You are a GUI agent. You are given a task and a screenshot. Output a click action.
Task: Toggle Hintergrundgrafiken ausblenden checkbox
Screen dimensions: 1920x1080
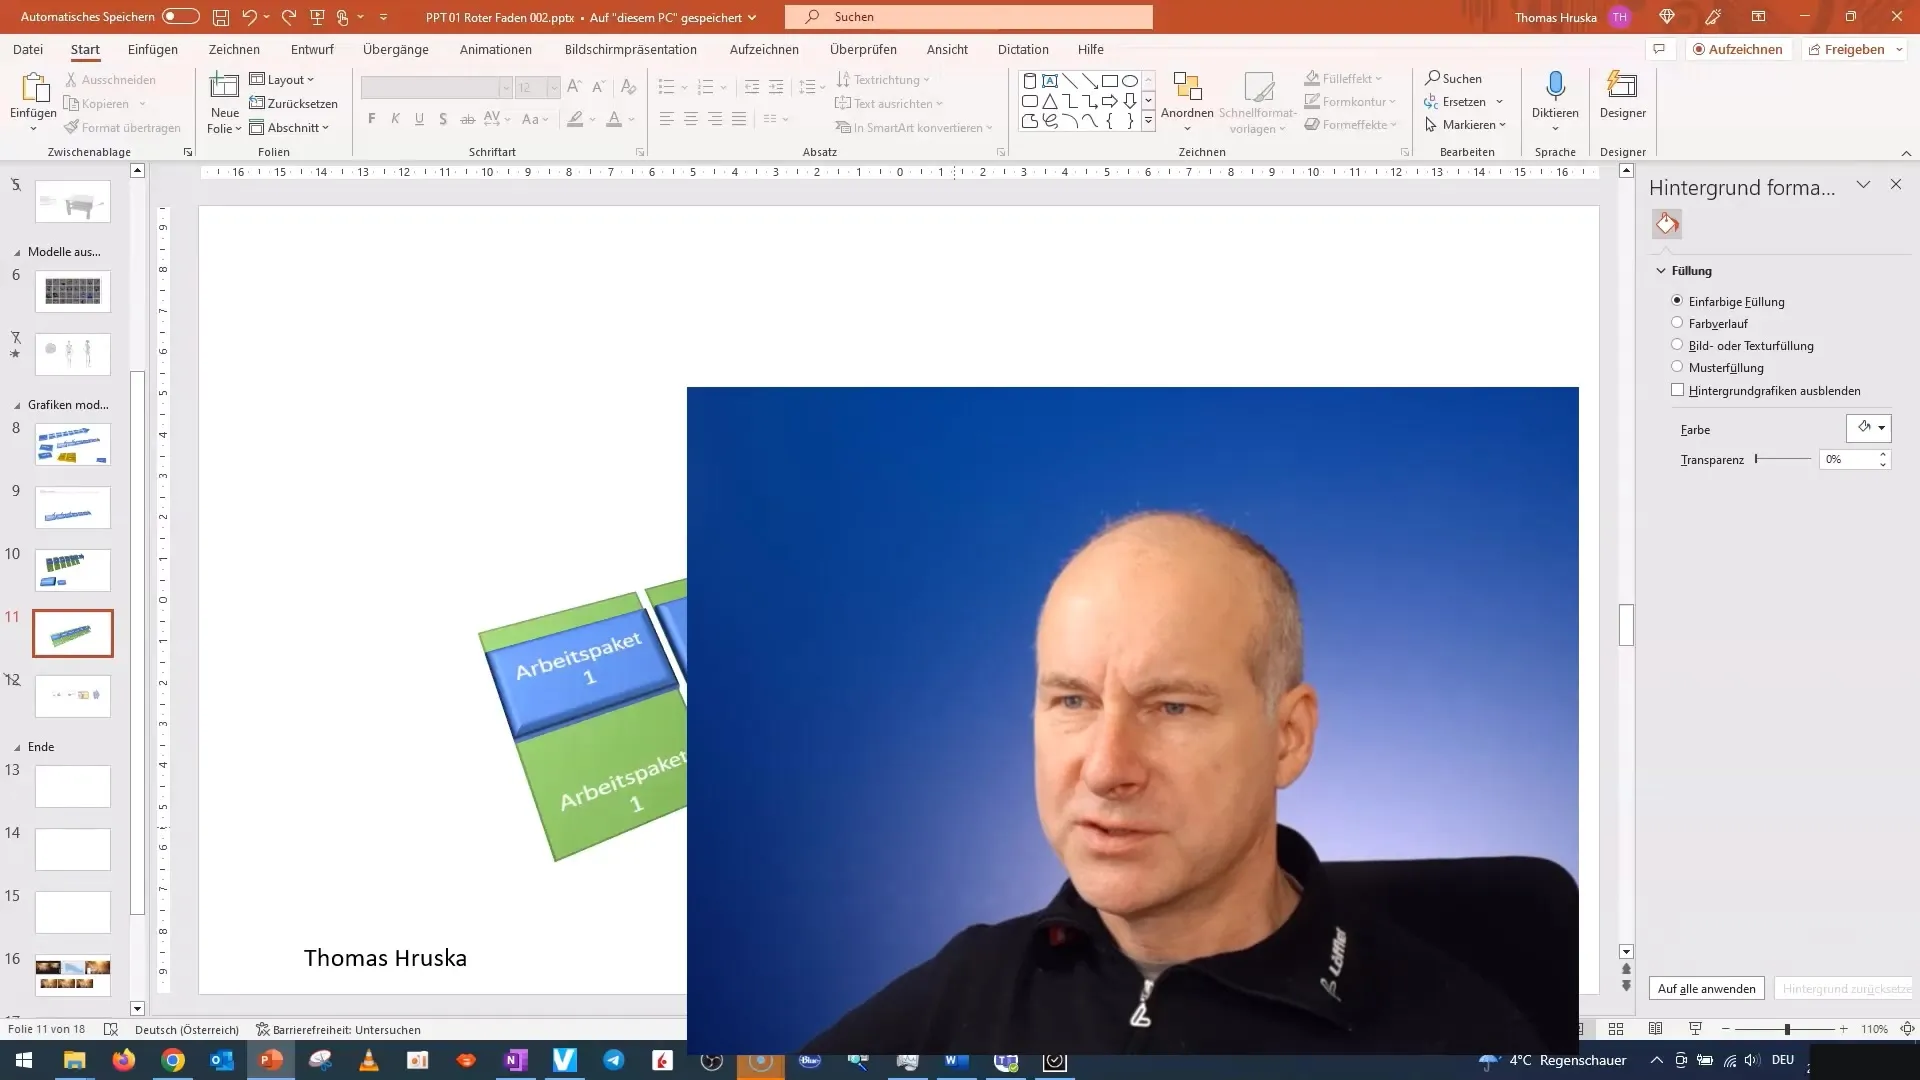click(x=1677, y=390)
